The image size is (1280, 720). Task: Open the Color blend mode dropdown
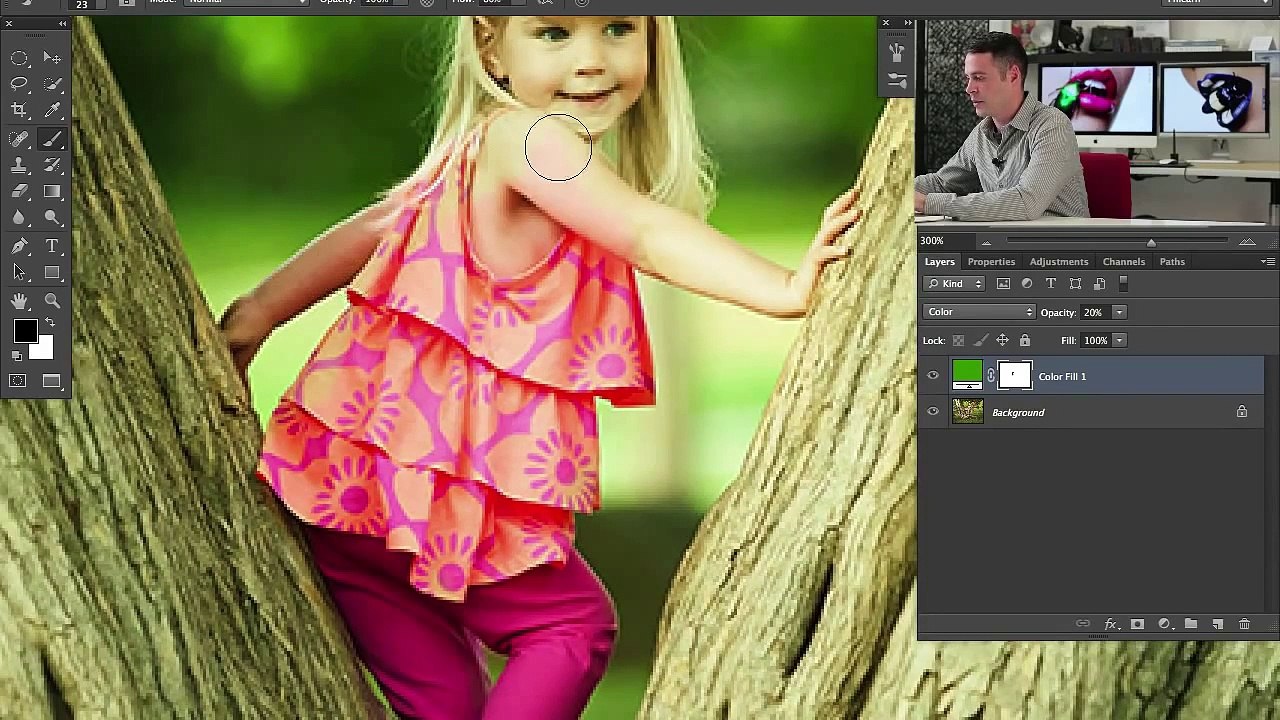tap(979, 312)
